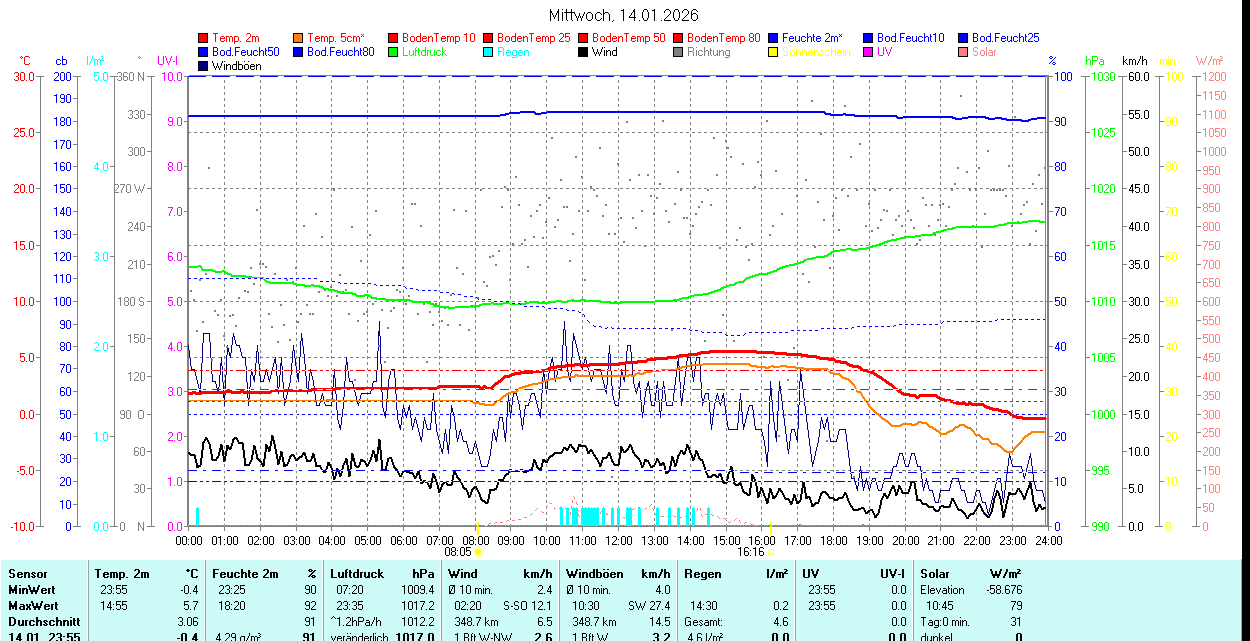
Task: Click the red Temp. 2m legend swatch
Action: [x=204, y=38]
